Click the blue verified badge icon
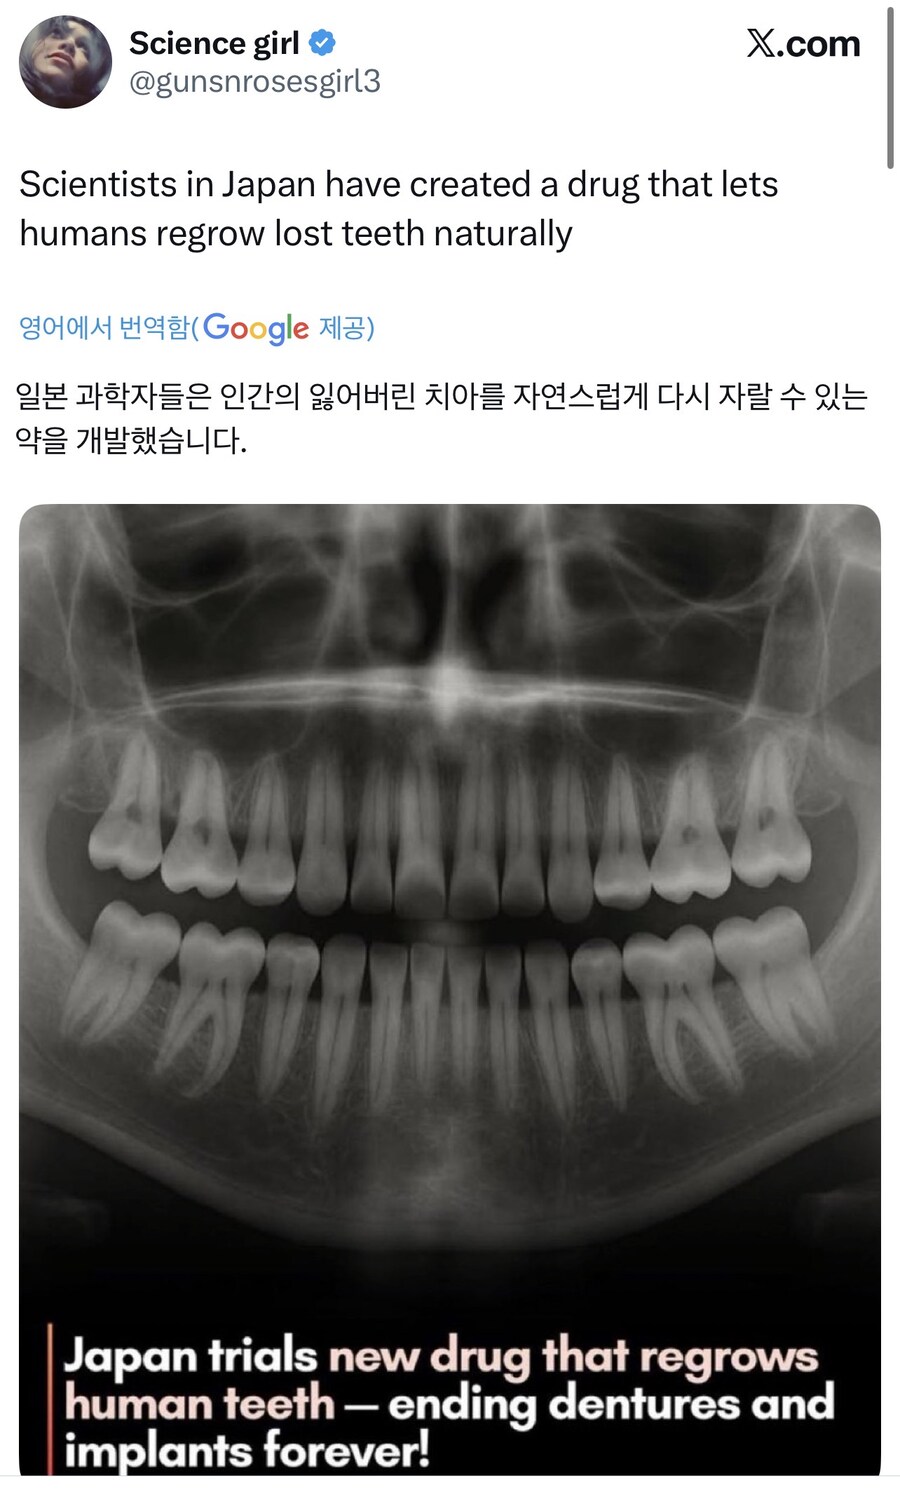The width and height of the screenshot is (900, 1493). (x=322, y=43)
